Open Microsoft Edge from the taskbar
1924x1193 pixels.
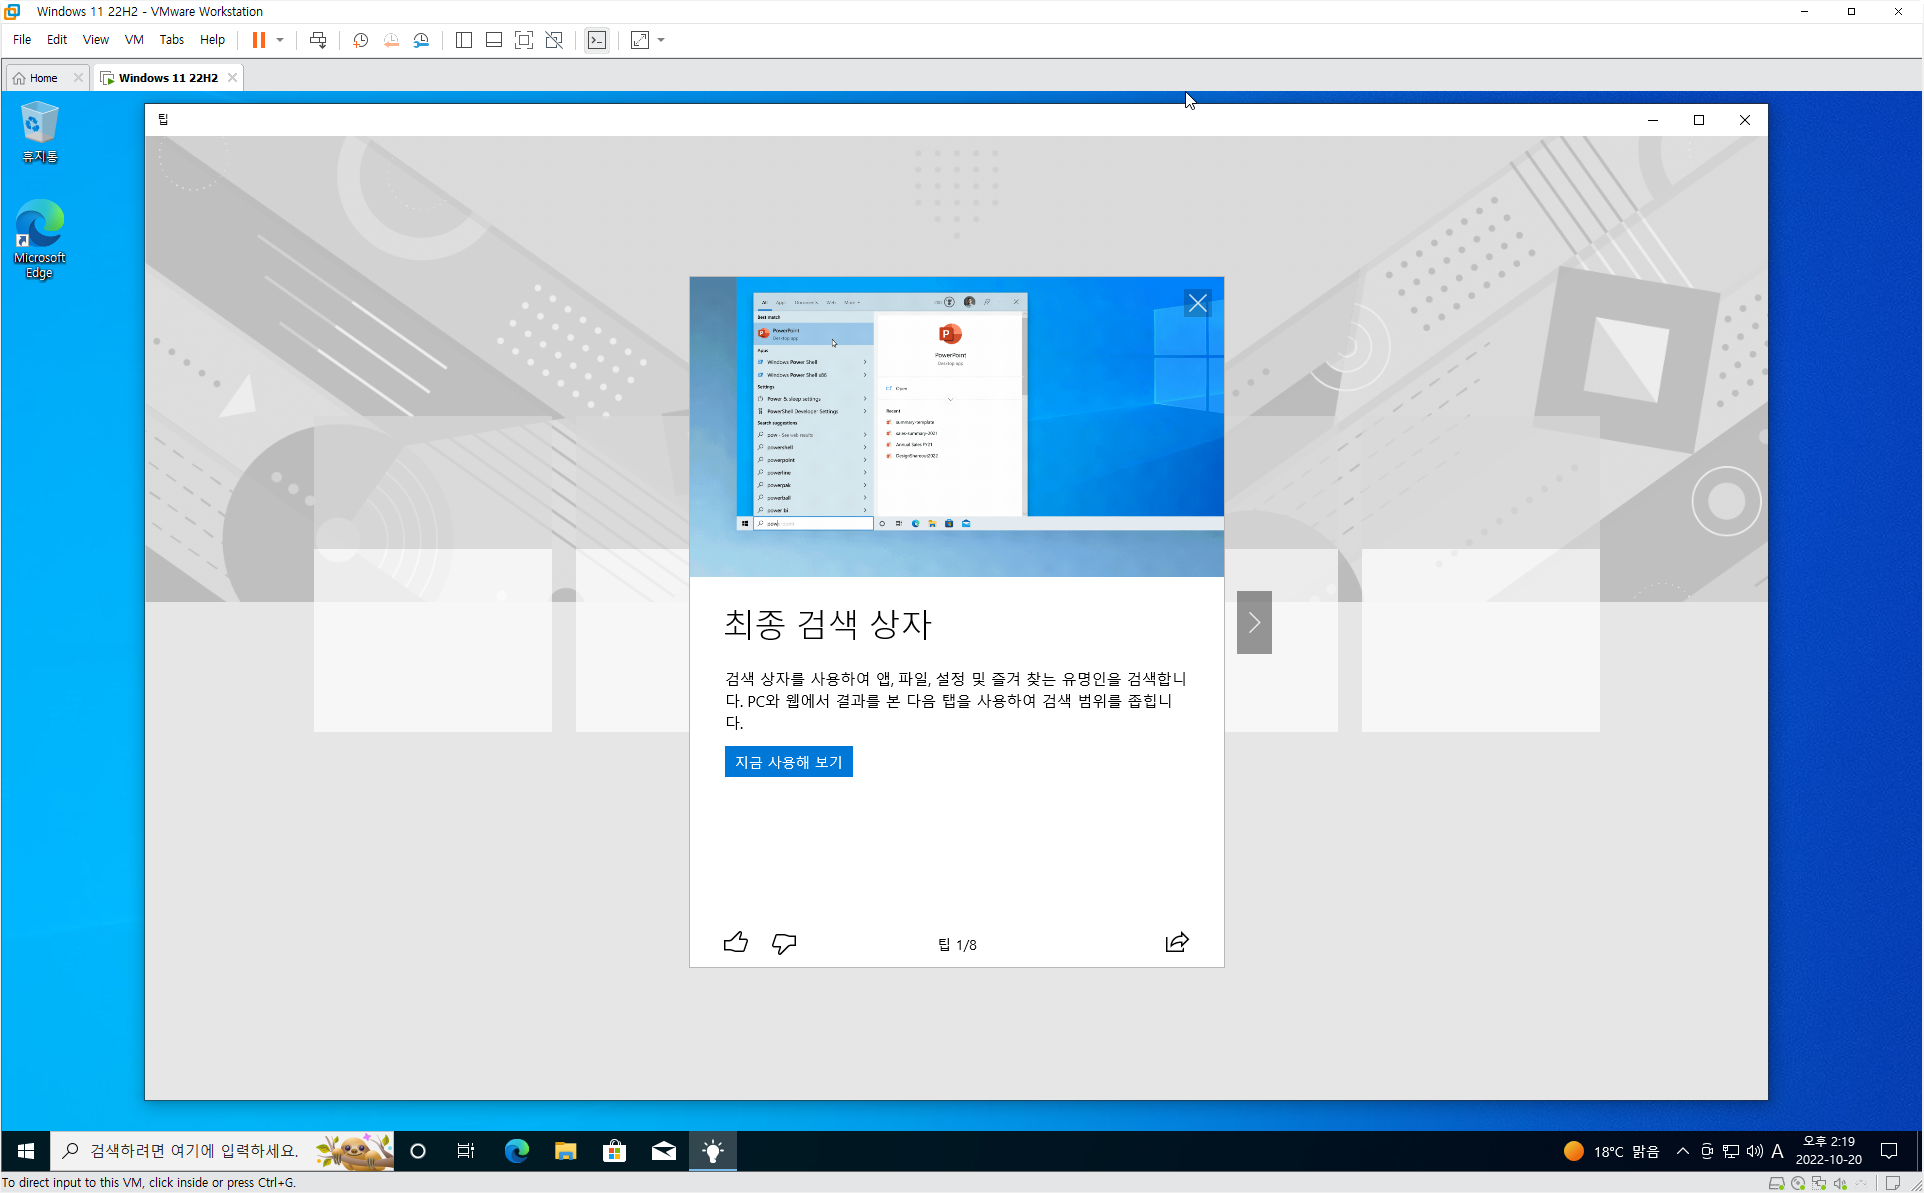(516, 1151)
